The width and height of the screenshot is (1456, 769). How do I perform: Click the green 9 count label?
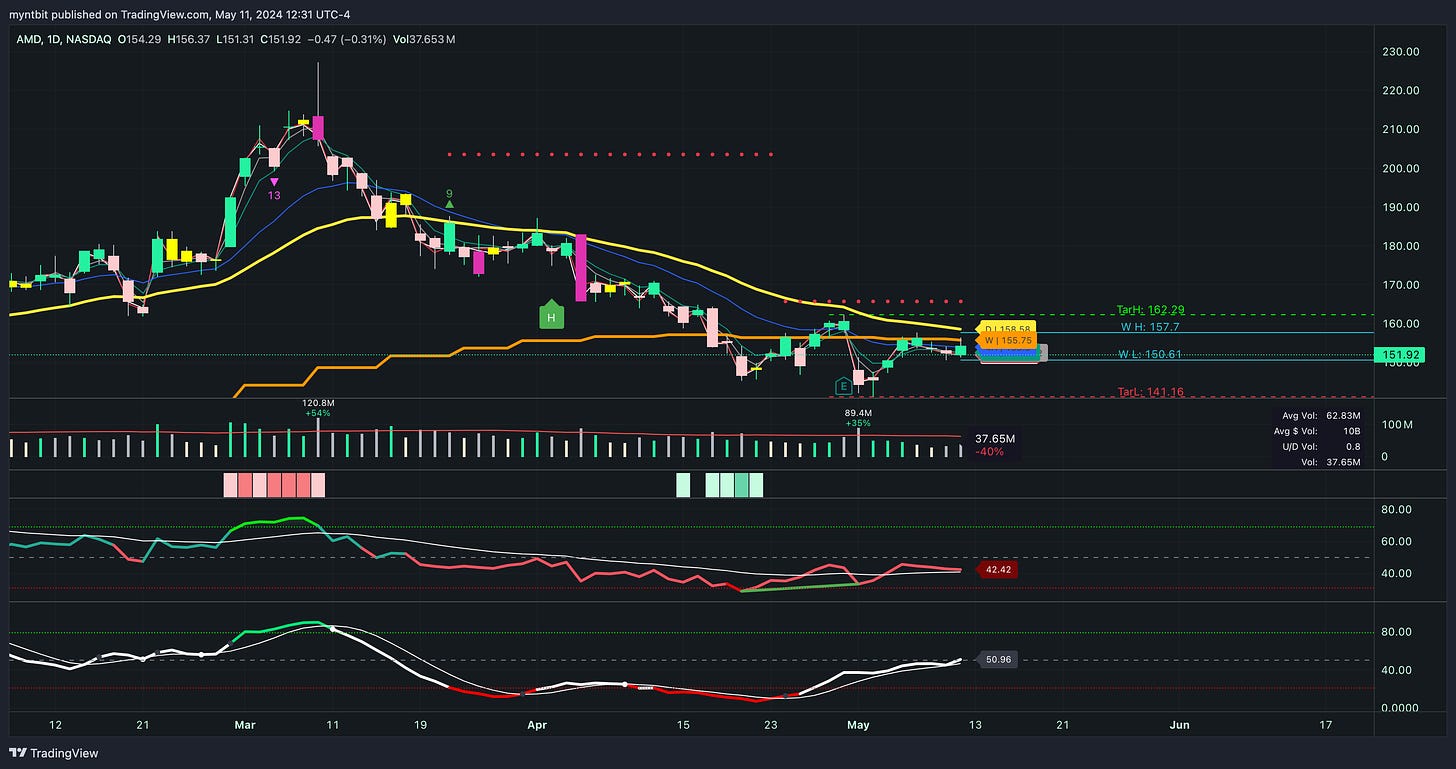pos(450,194)
